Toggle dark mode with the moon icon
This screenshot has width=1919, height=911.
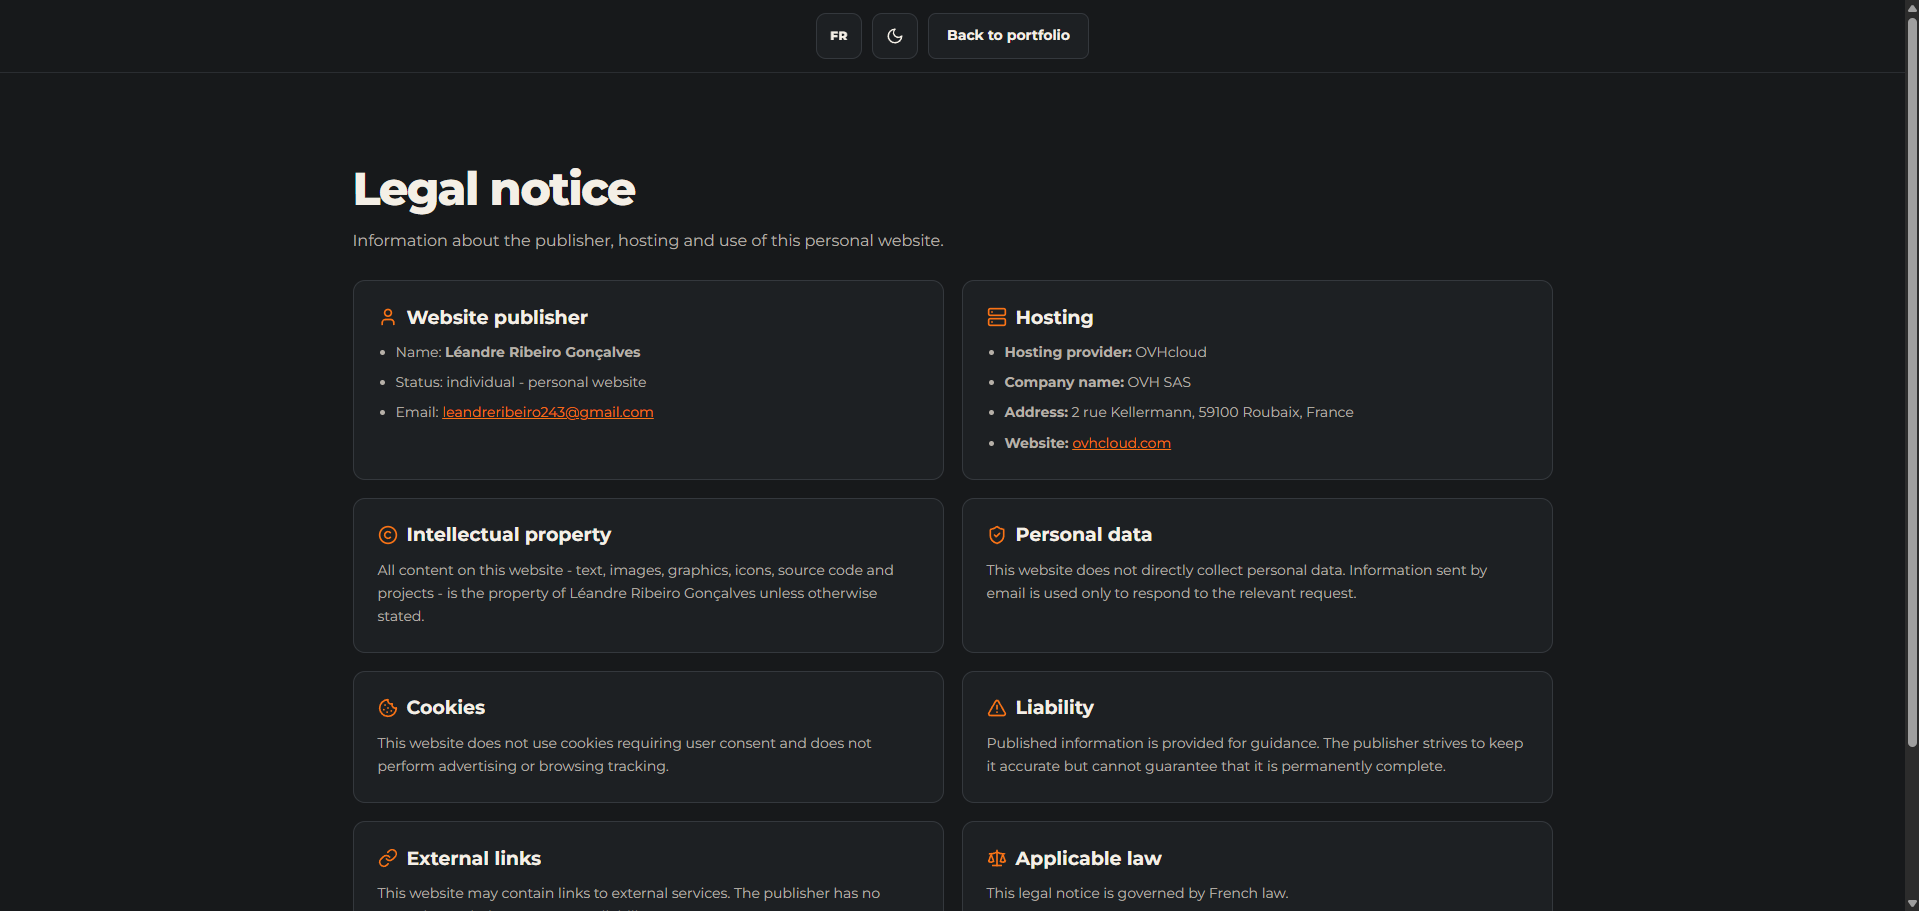pyautogui.click(x=894, y=36)
